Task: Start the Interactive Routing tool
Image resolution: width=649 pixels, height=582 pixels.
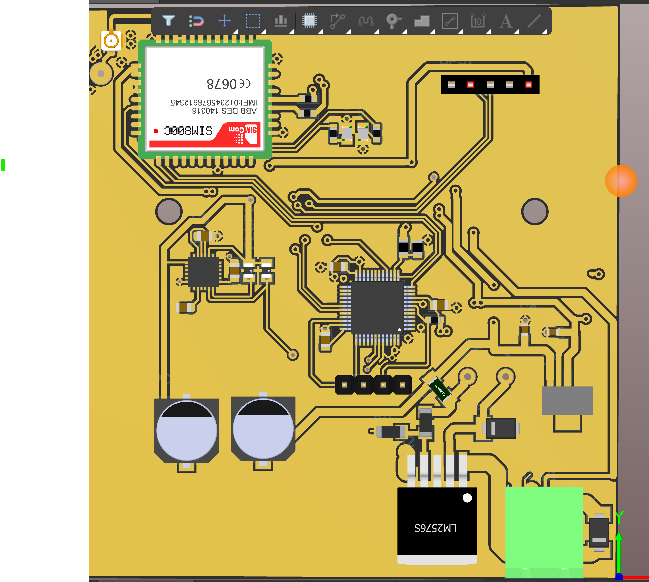Action: (338, 20)
